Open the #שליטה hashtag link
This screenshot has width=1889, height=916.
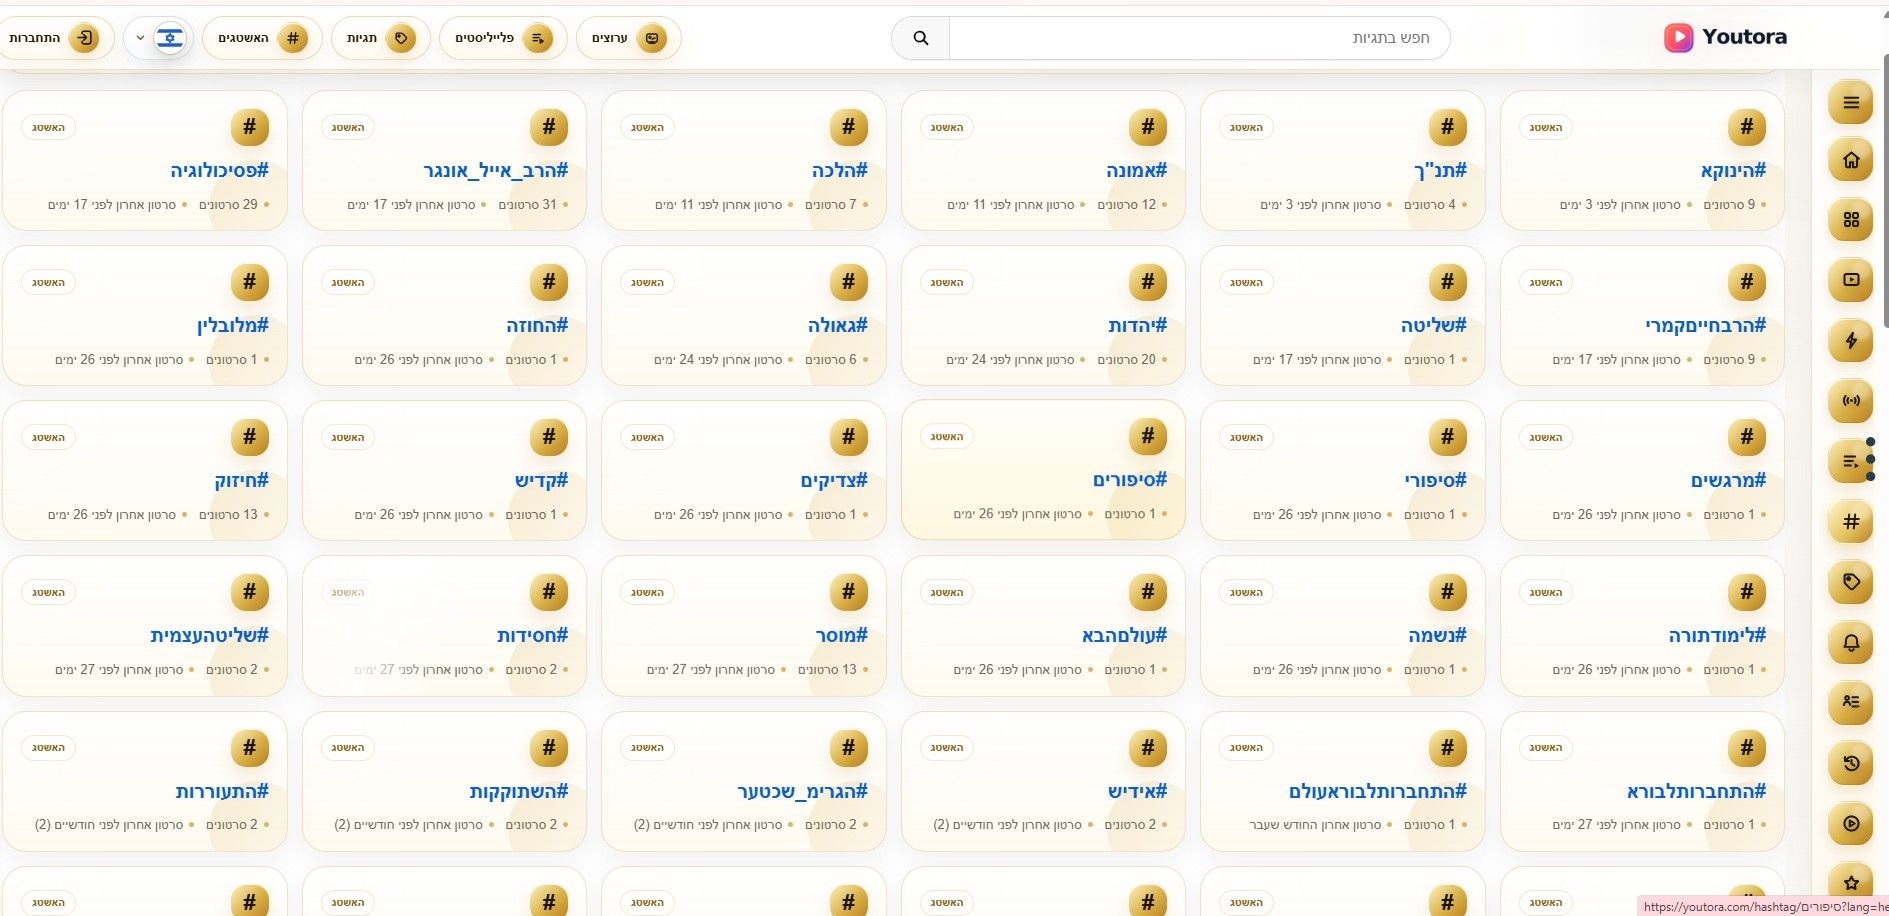pos(1433,326)
